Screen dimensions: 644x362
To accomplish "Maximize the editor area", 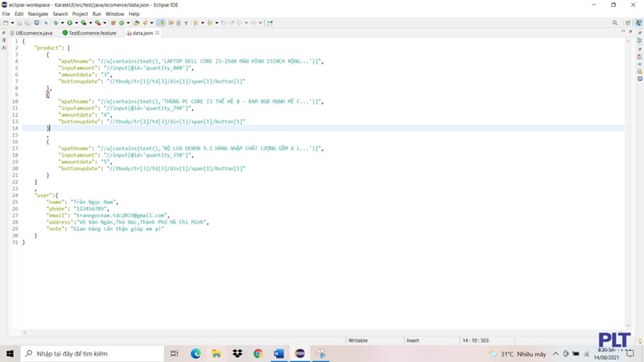I will (x=630, y=32).
